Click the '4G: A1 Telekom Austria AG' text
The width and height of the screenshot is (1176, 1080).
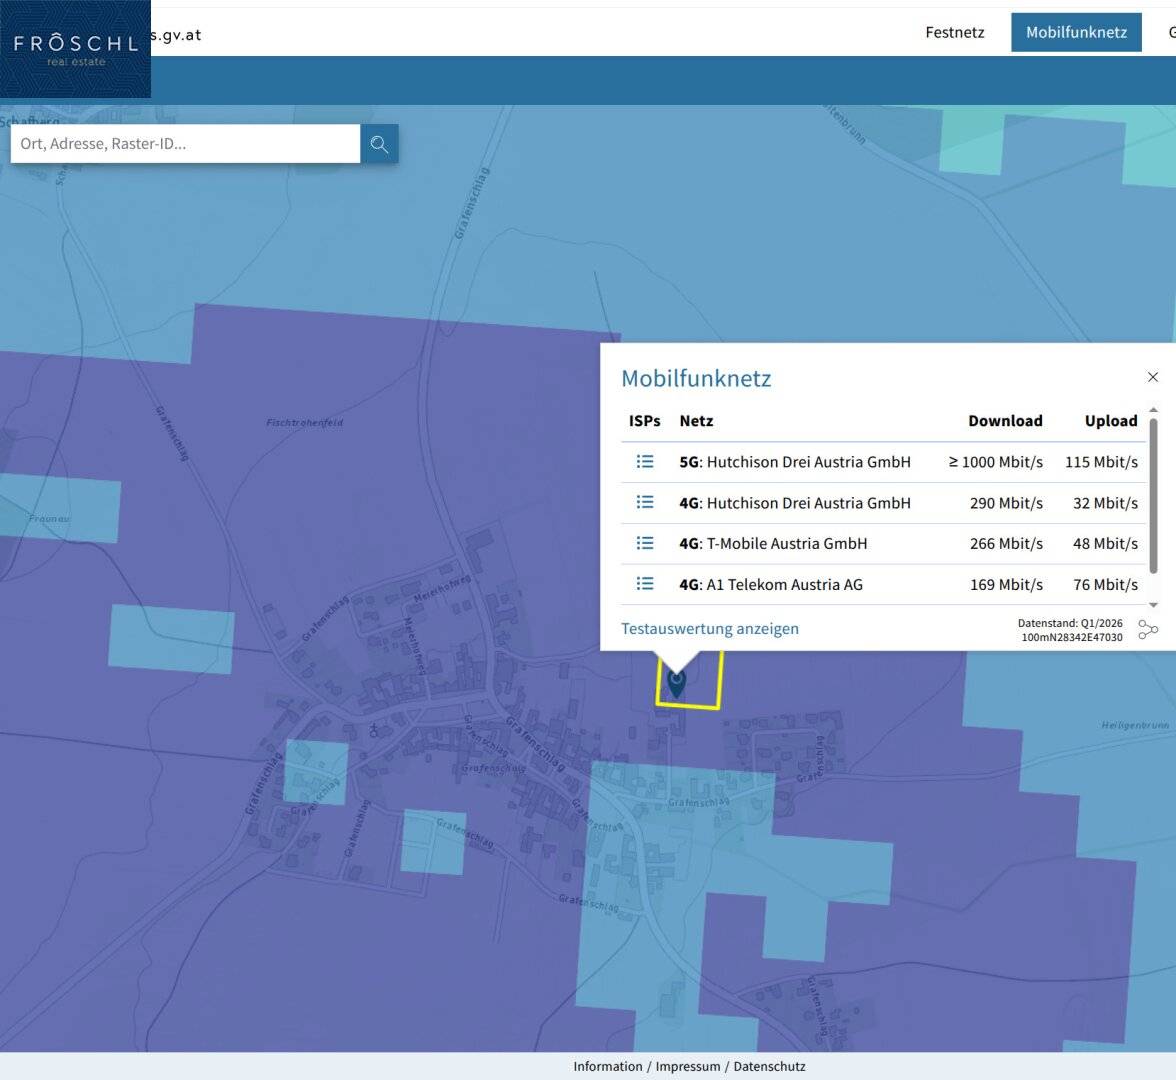tap(771, 584)
